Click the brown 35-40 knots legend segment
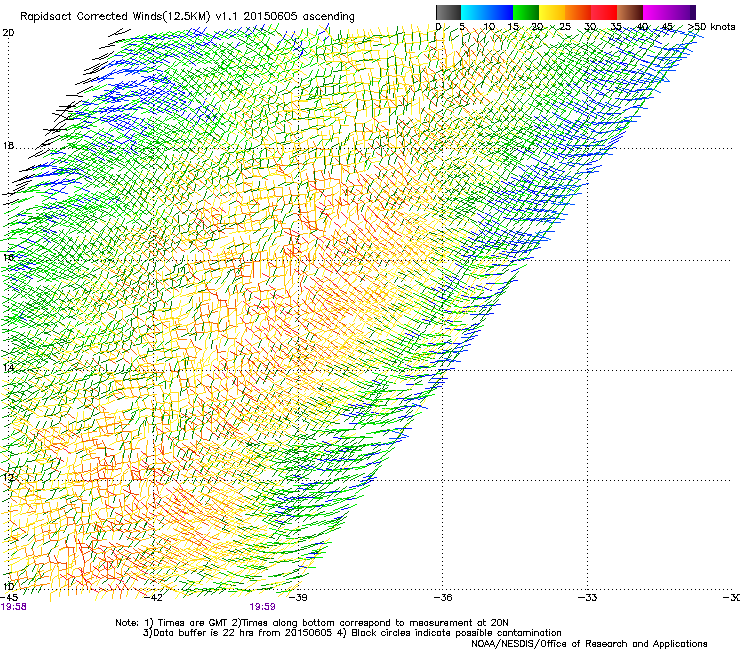The image size is (740, 650). [x=630, y=12]
